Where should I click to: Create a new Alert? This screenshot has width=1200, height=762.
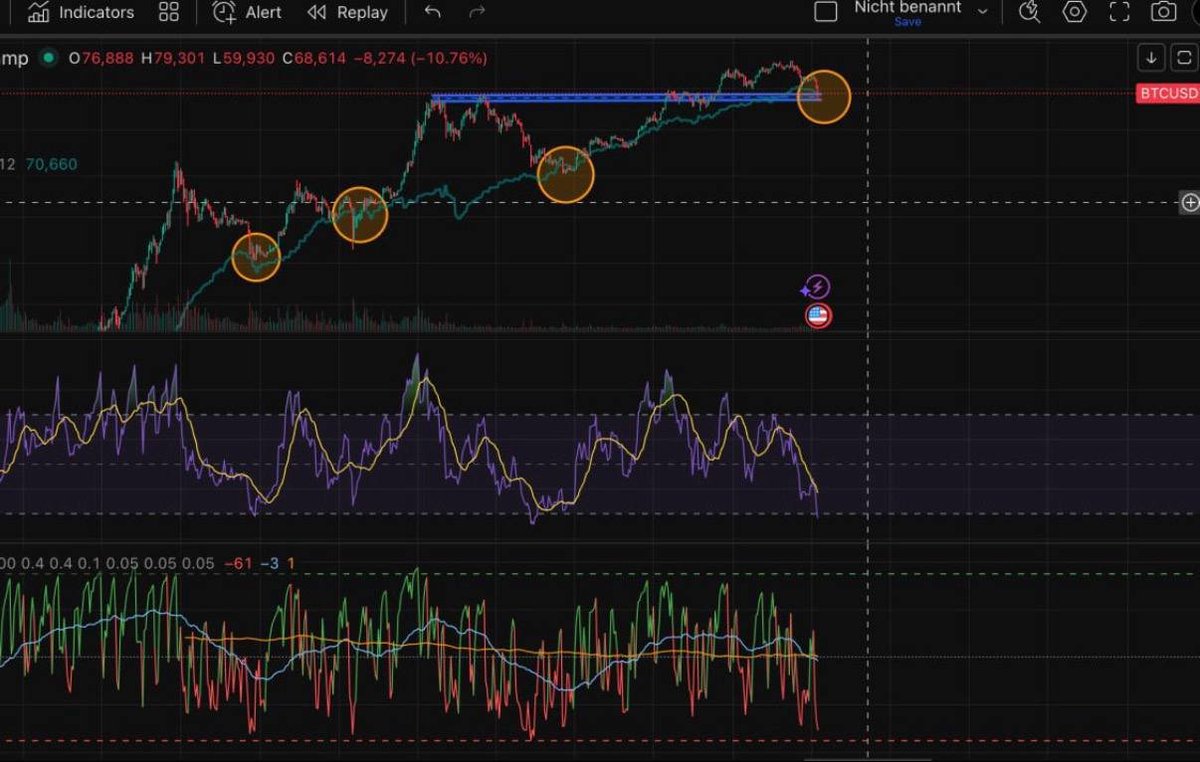(247, 13)
